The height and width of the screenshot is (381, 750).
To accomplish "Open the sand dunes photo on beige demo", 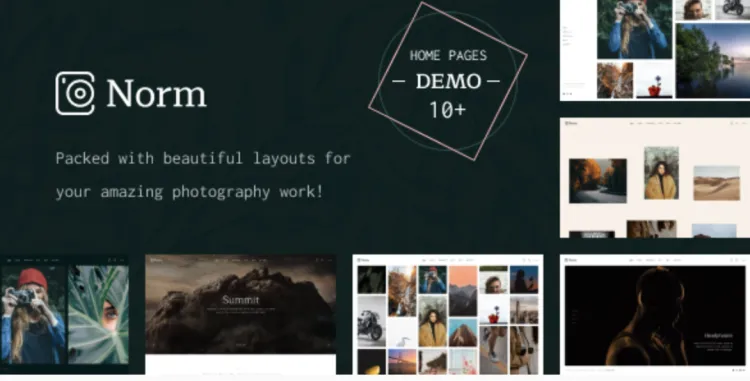I will pos(716,183).
